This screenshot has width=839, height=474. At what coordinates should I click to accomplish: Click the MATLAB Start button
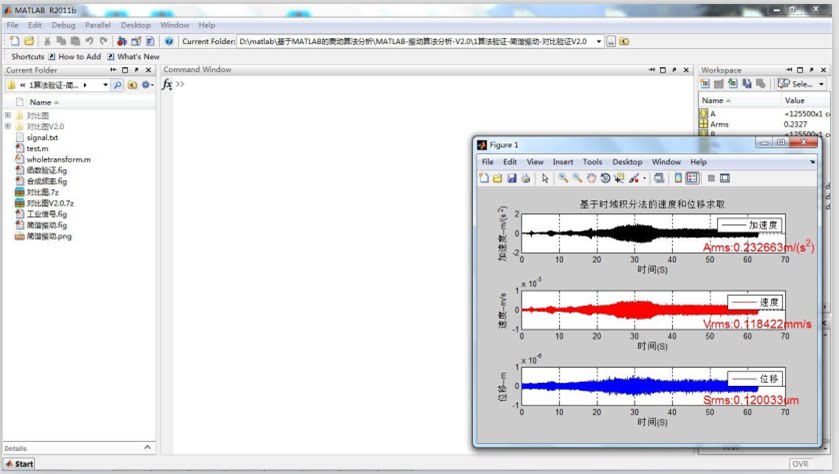(x=19, y=464)
